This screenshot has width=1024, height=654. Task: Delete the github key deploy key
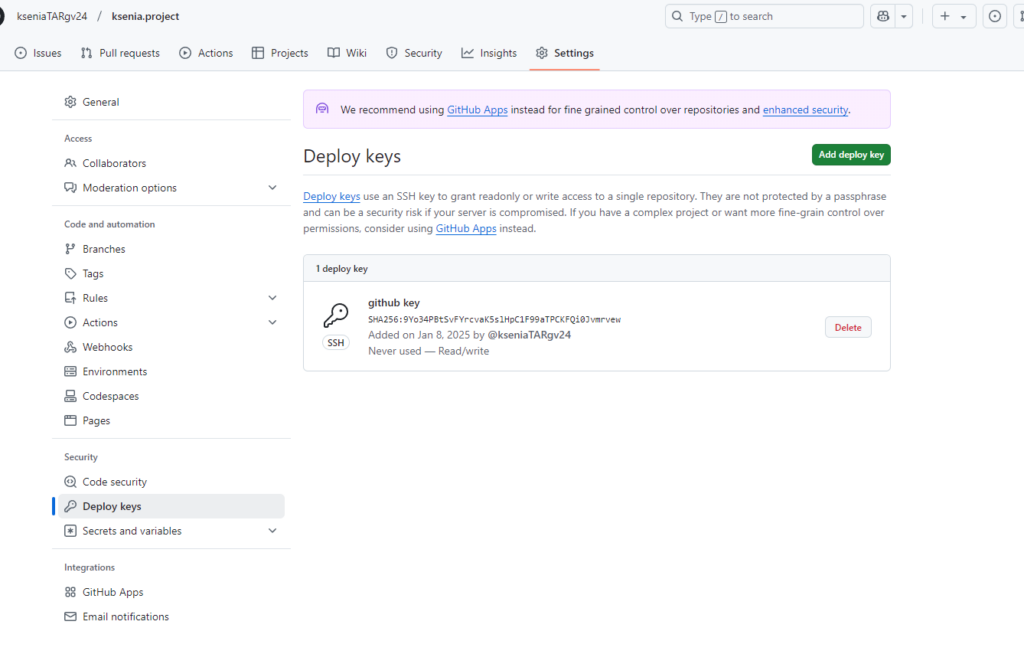click(847, 328)
